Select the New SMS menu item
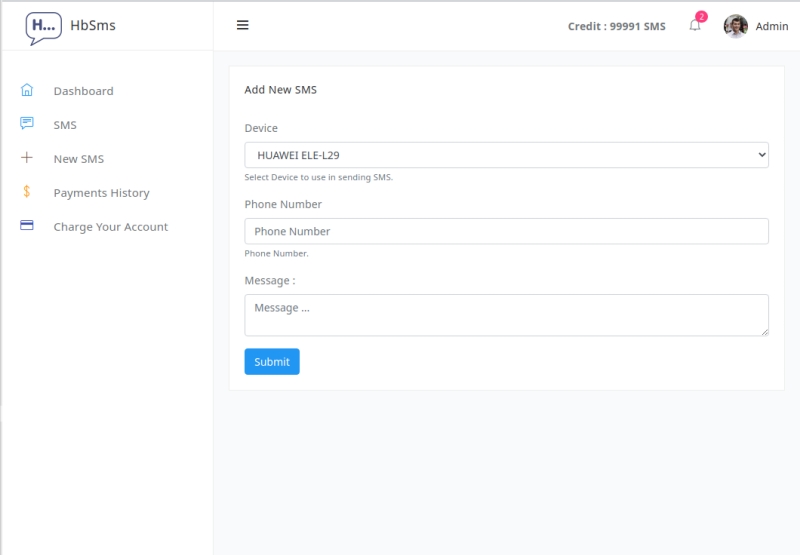The height and width of the screenshot is (555, 800). (78, 159)
